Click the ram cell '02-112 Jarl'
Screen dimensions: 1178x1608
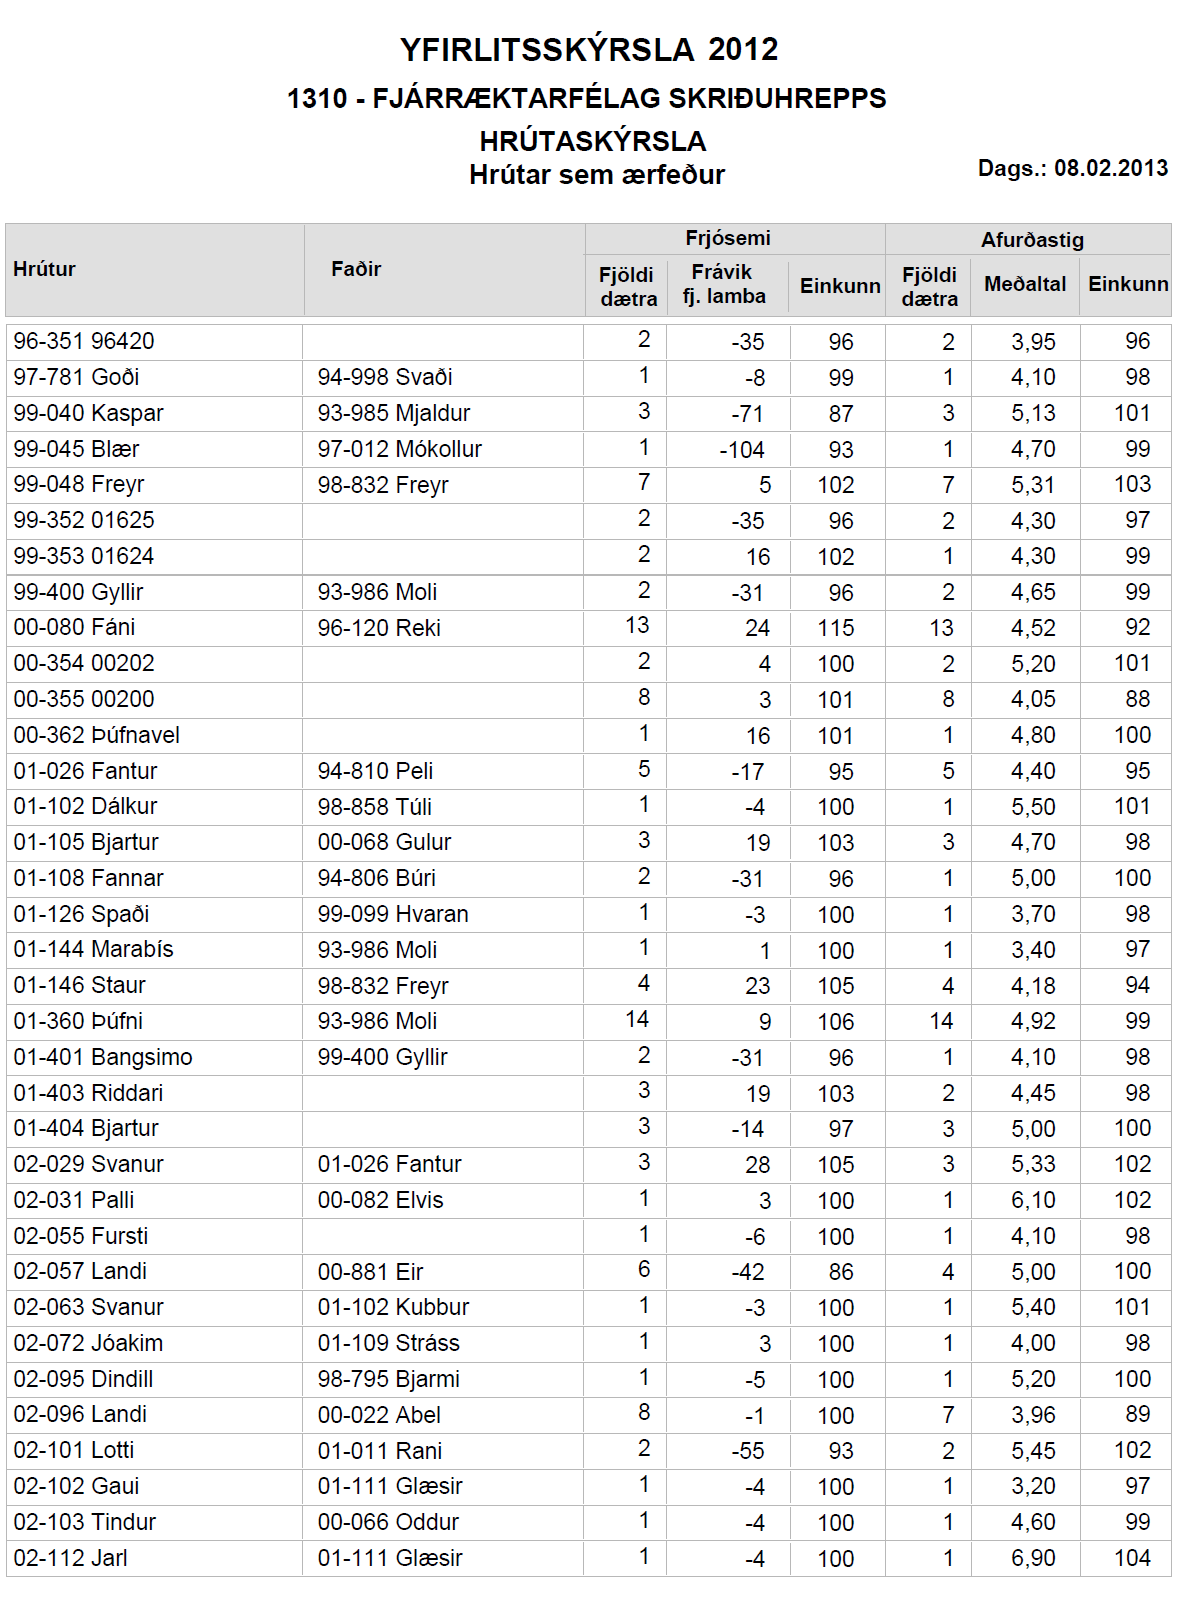click(71, 1558)
